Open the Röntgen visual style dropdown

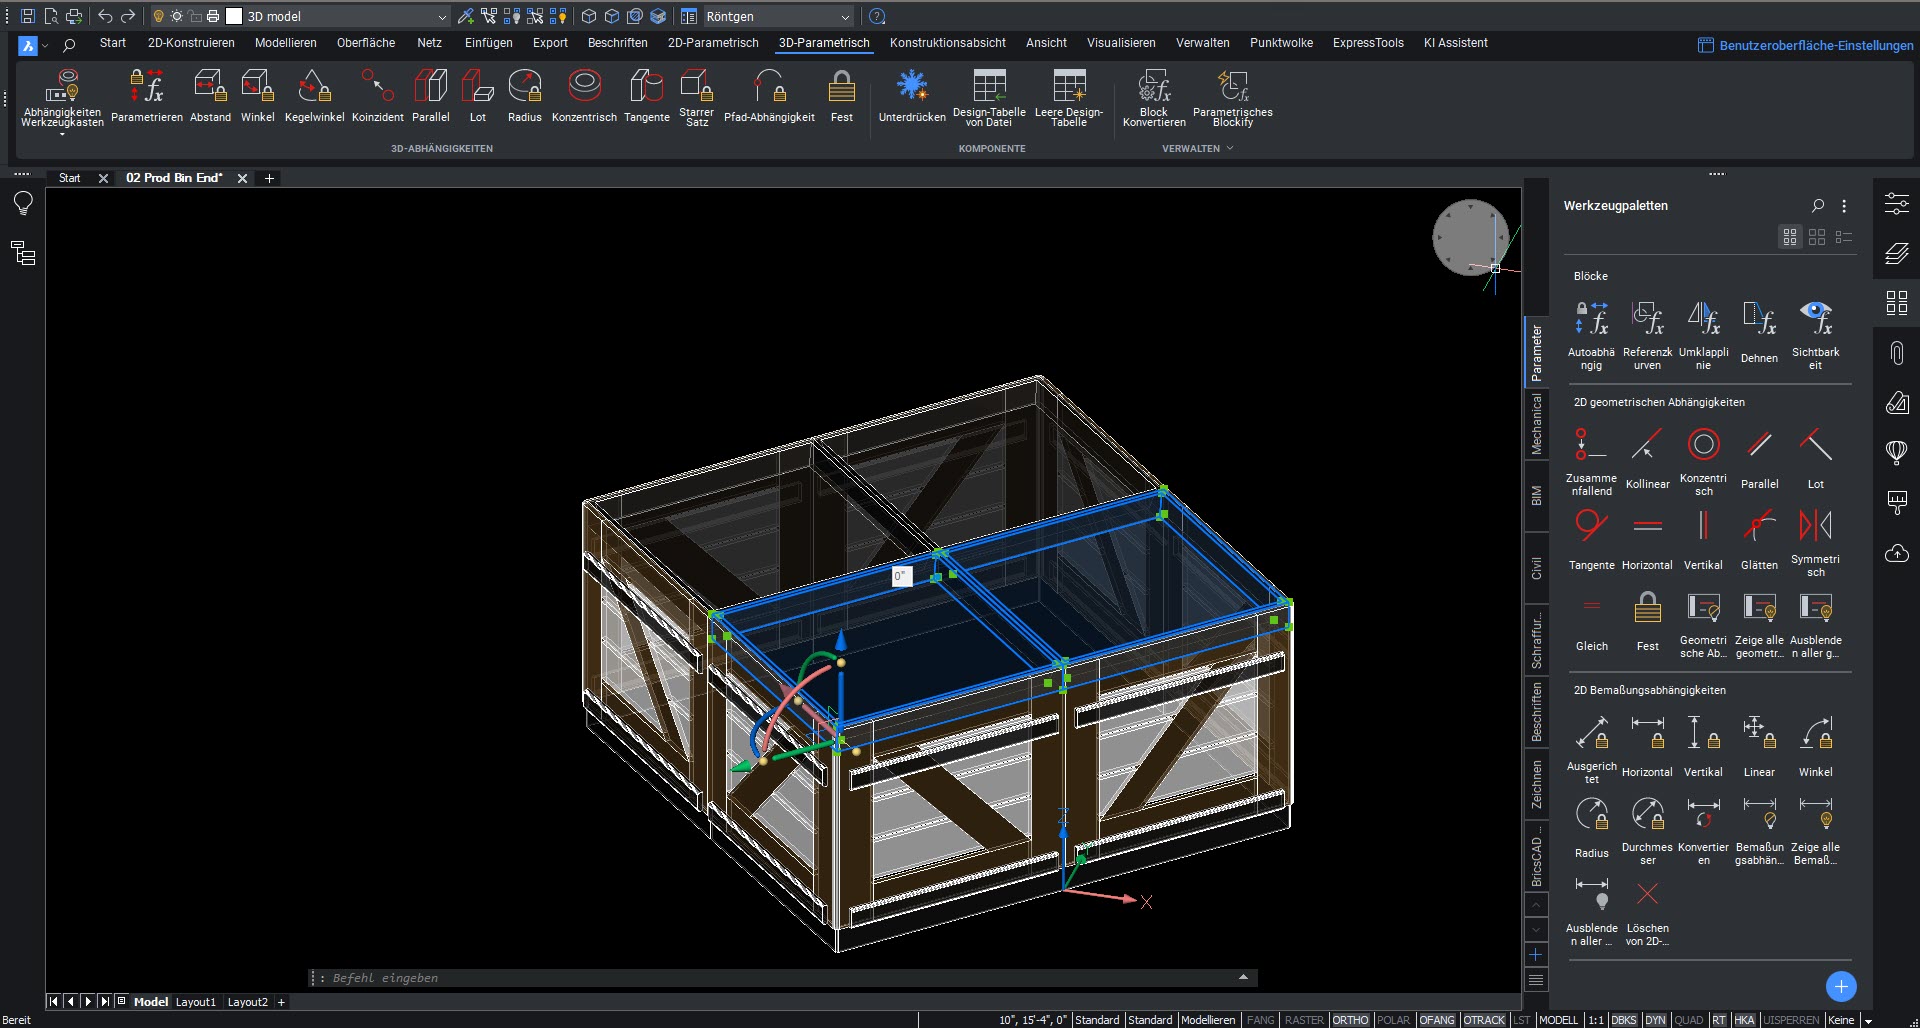(845, 17)
